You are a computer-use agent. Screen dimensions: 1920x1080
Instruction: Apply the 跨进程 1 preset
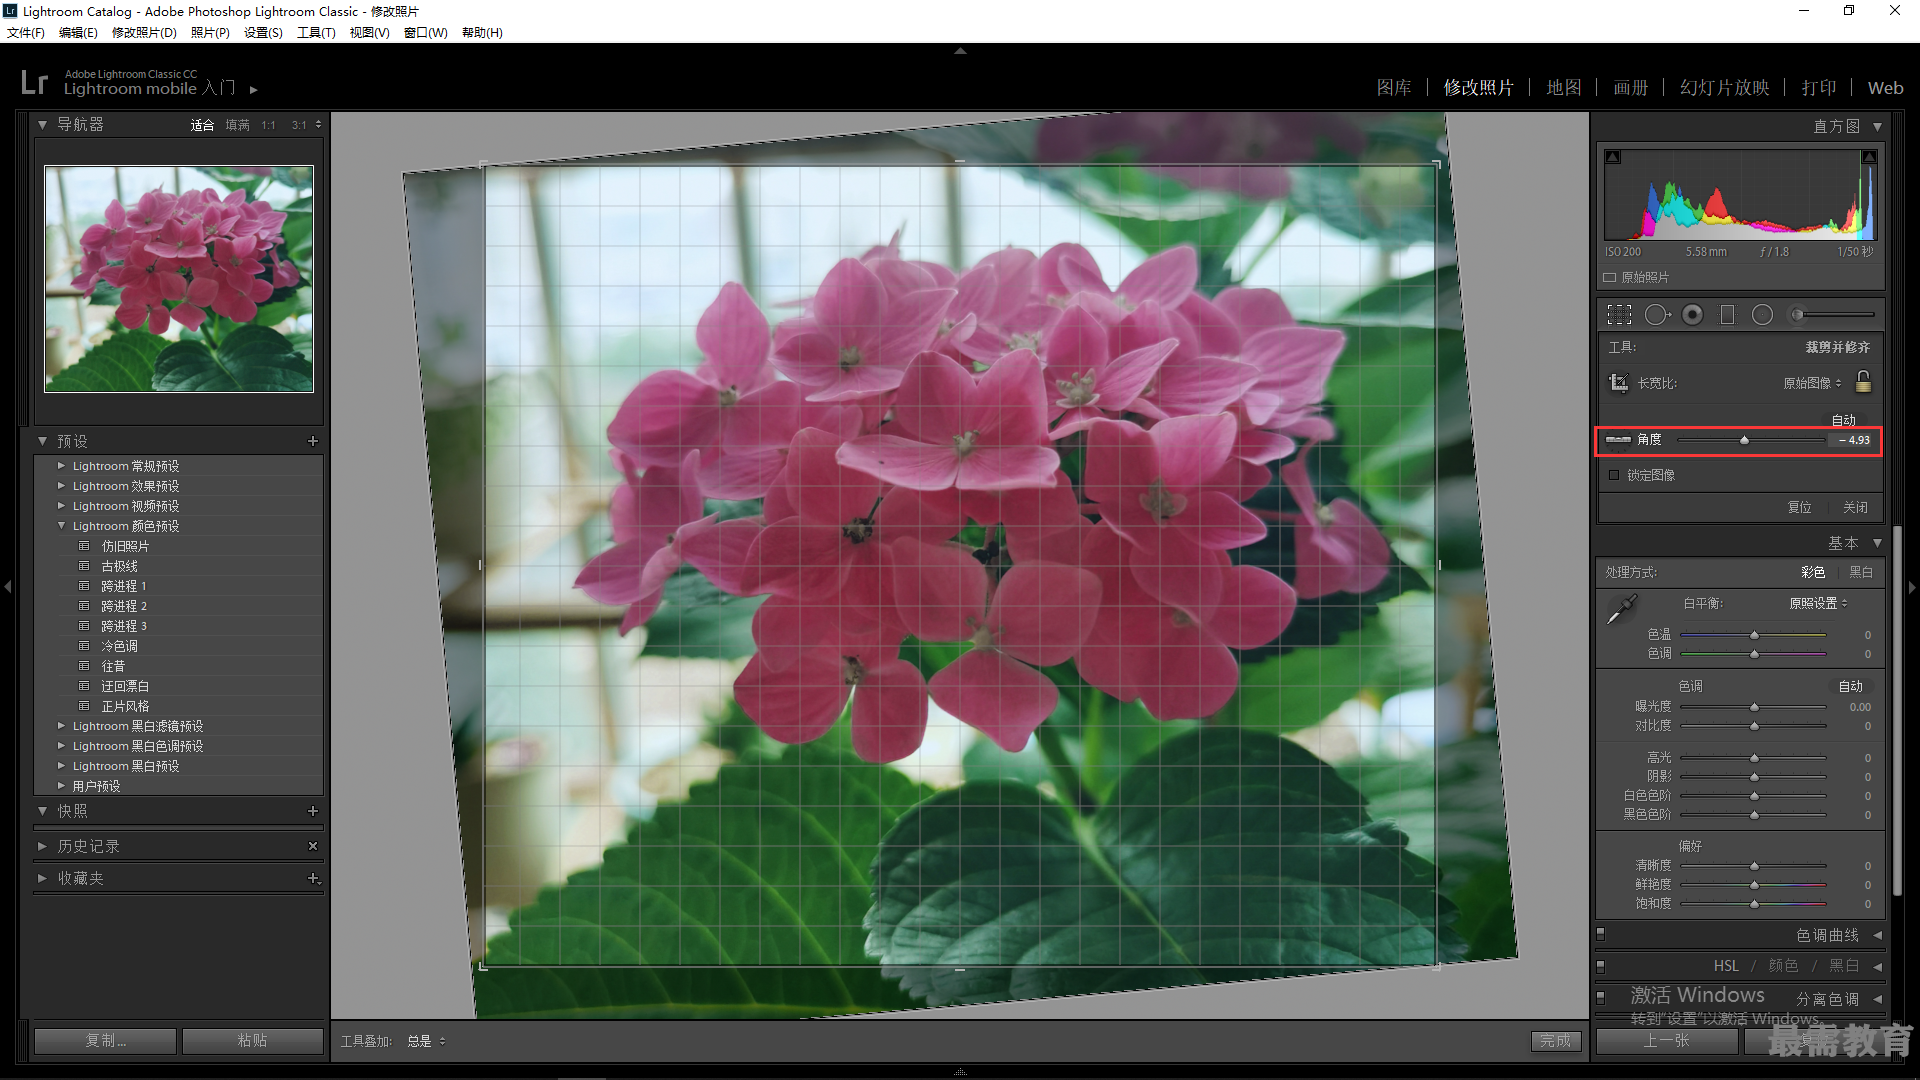tap(124, 586)
